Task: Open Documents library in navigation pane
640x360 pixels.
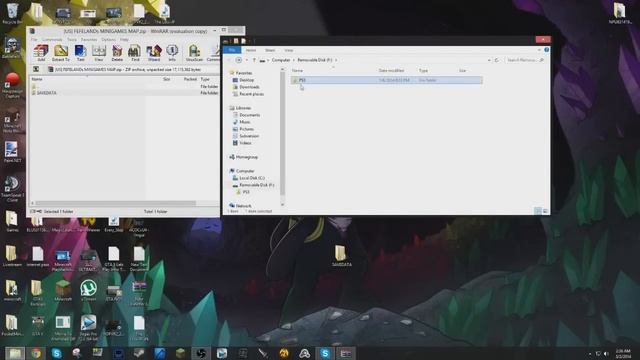Action: pyautogui.click(x=249, y=115)
